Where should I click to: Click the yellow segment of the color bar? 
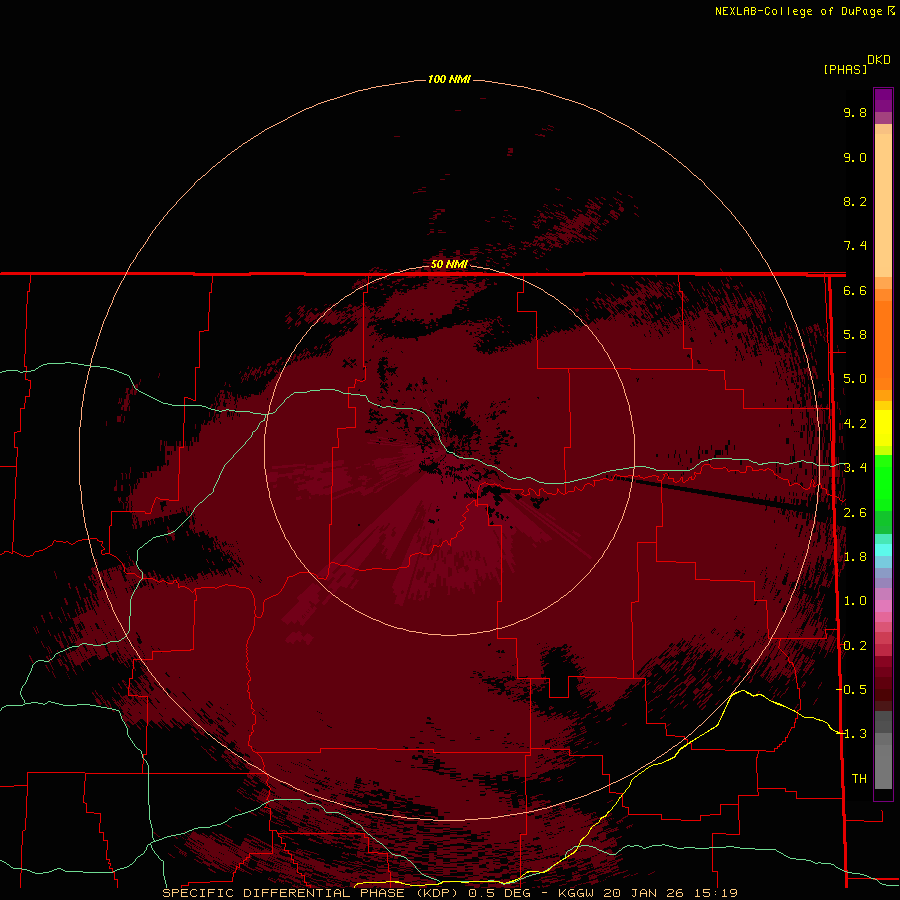pyautogui.click(x=883, y=428)
